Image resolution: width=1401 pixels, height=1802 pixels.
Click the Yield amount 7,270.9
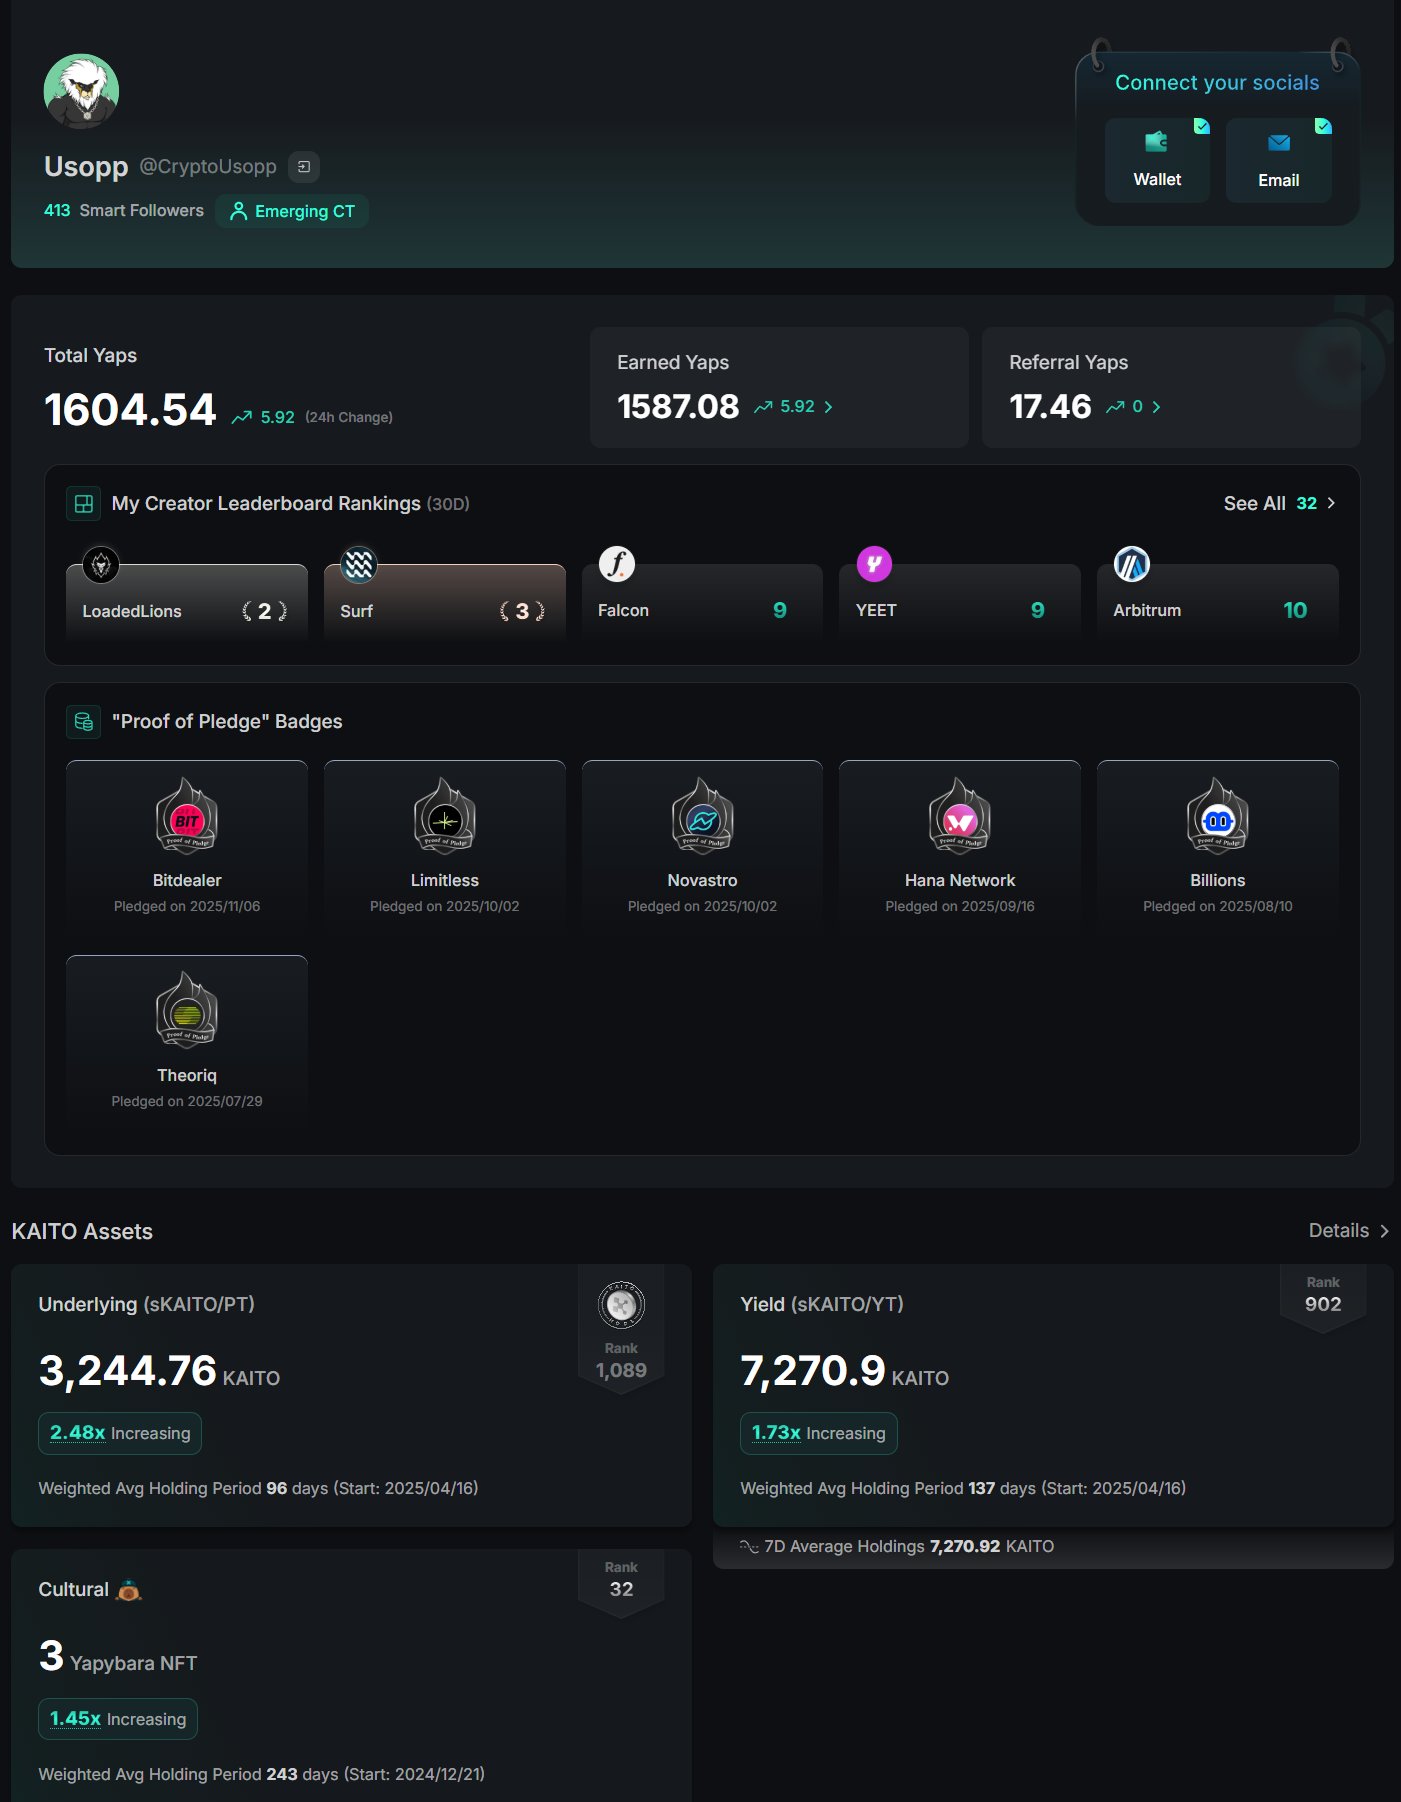[x=813, y=1371]
